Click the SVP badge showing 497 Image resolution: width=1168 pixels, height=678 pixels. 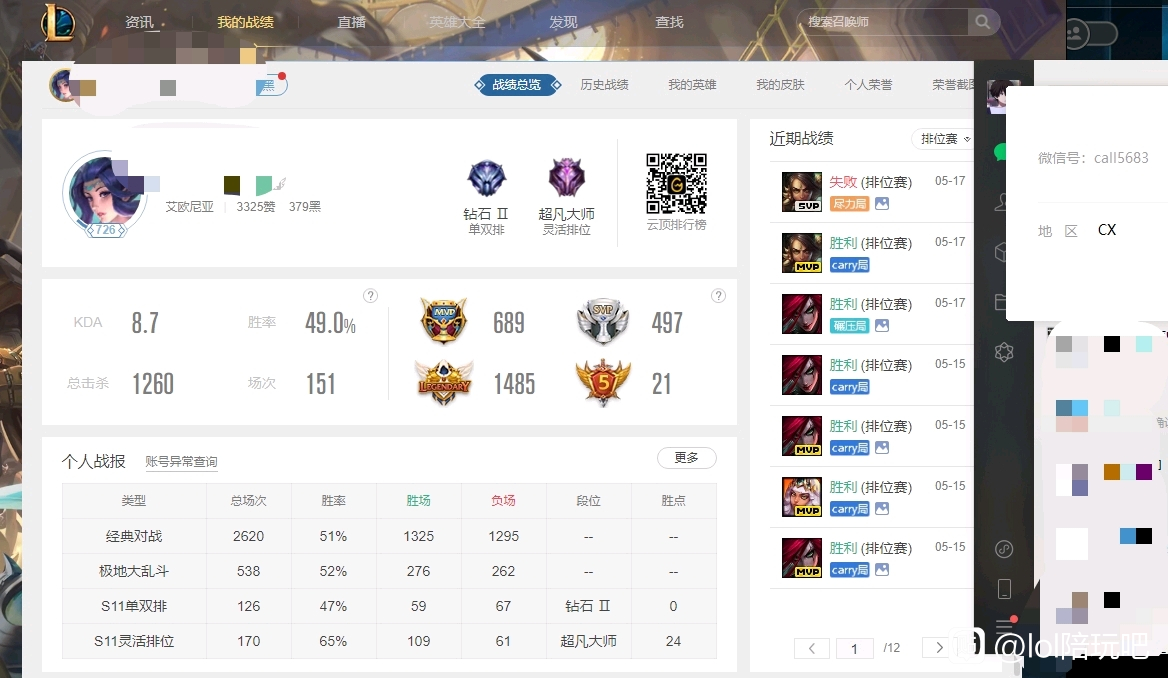[x=603, y=321]
